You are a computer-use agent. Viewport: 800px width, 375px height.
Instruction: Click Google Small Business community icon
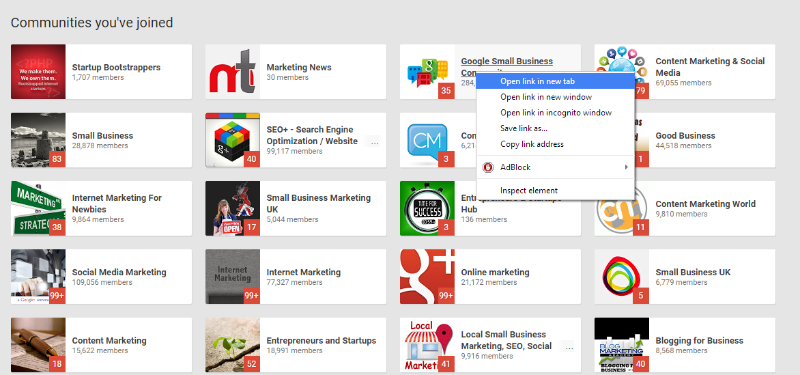(427, 71)
